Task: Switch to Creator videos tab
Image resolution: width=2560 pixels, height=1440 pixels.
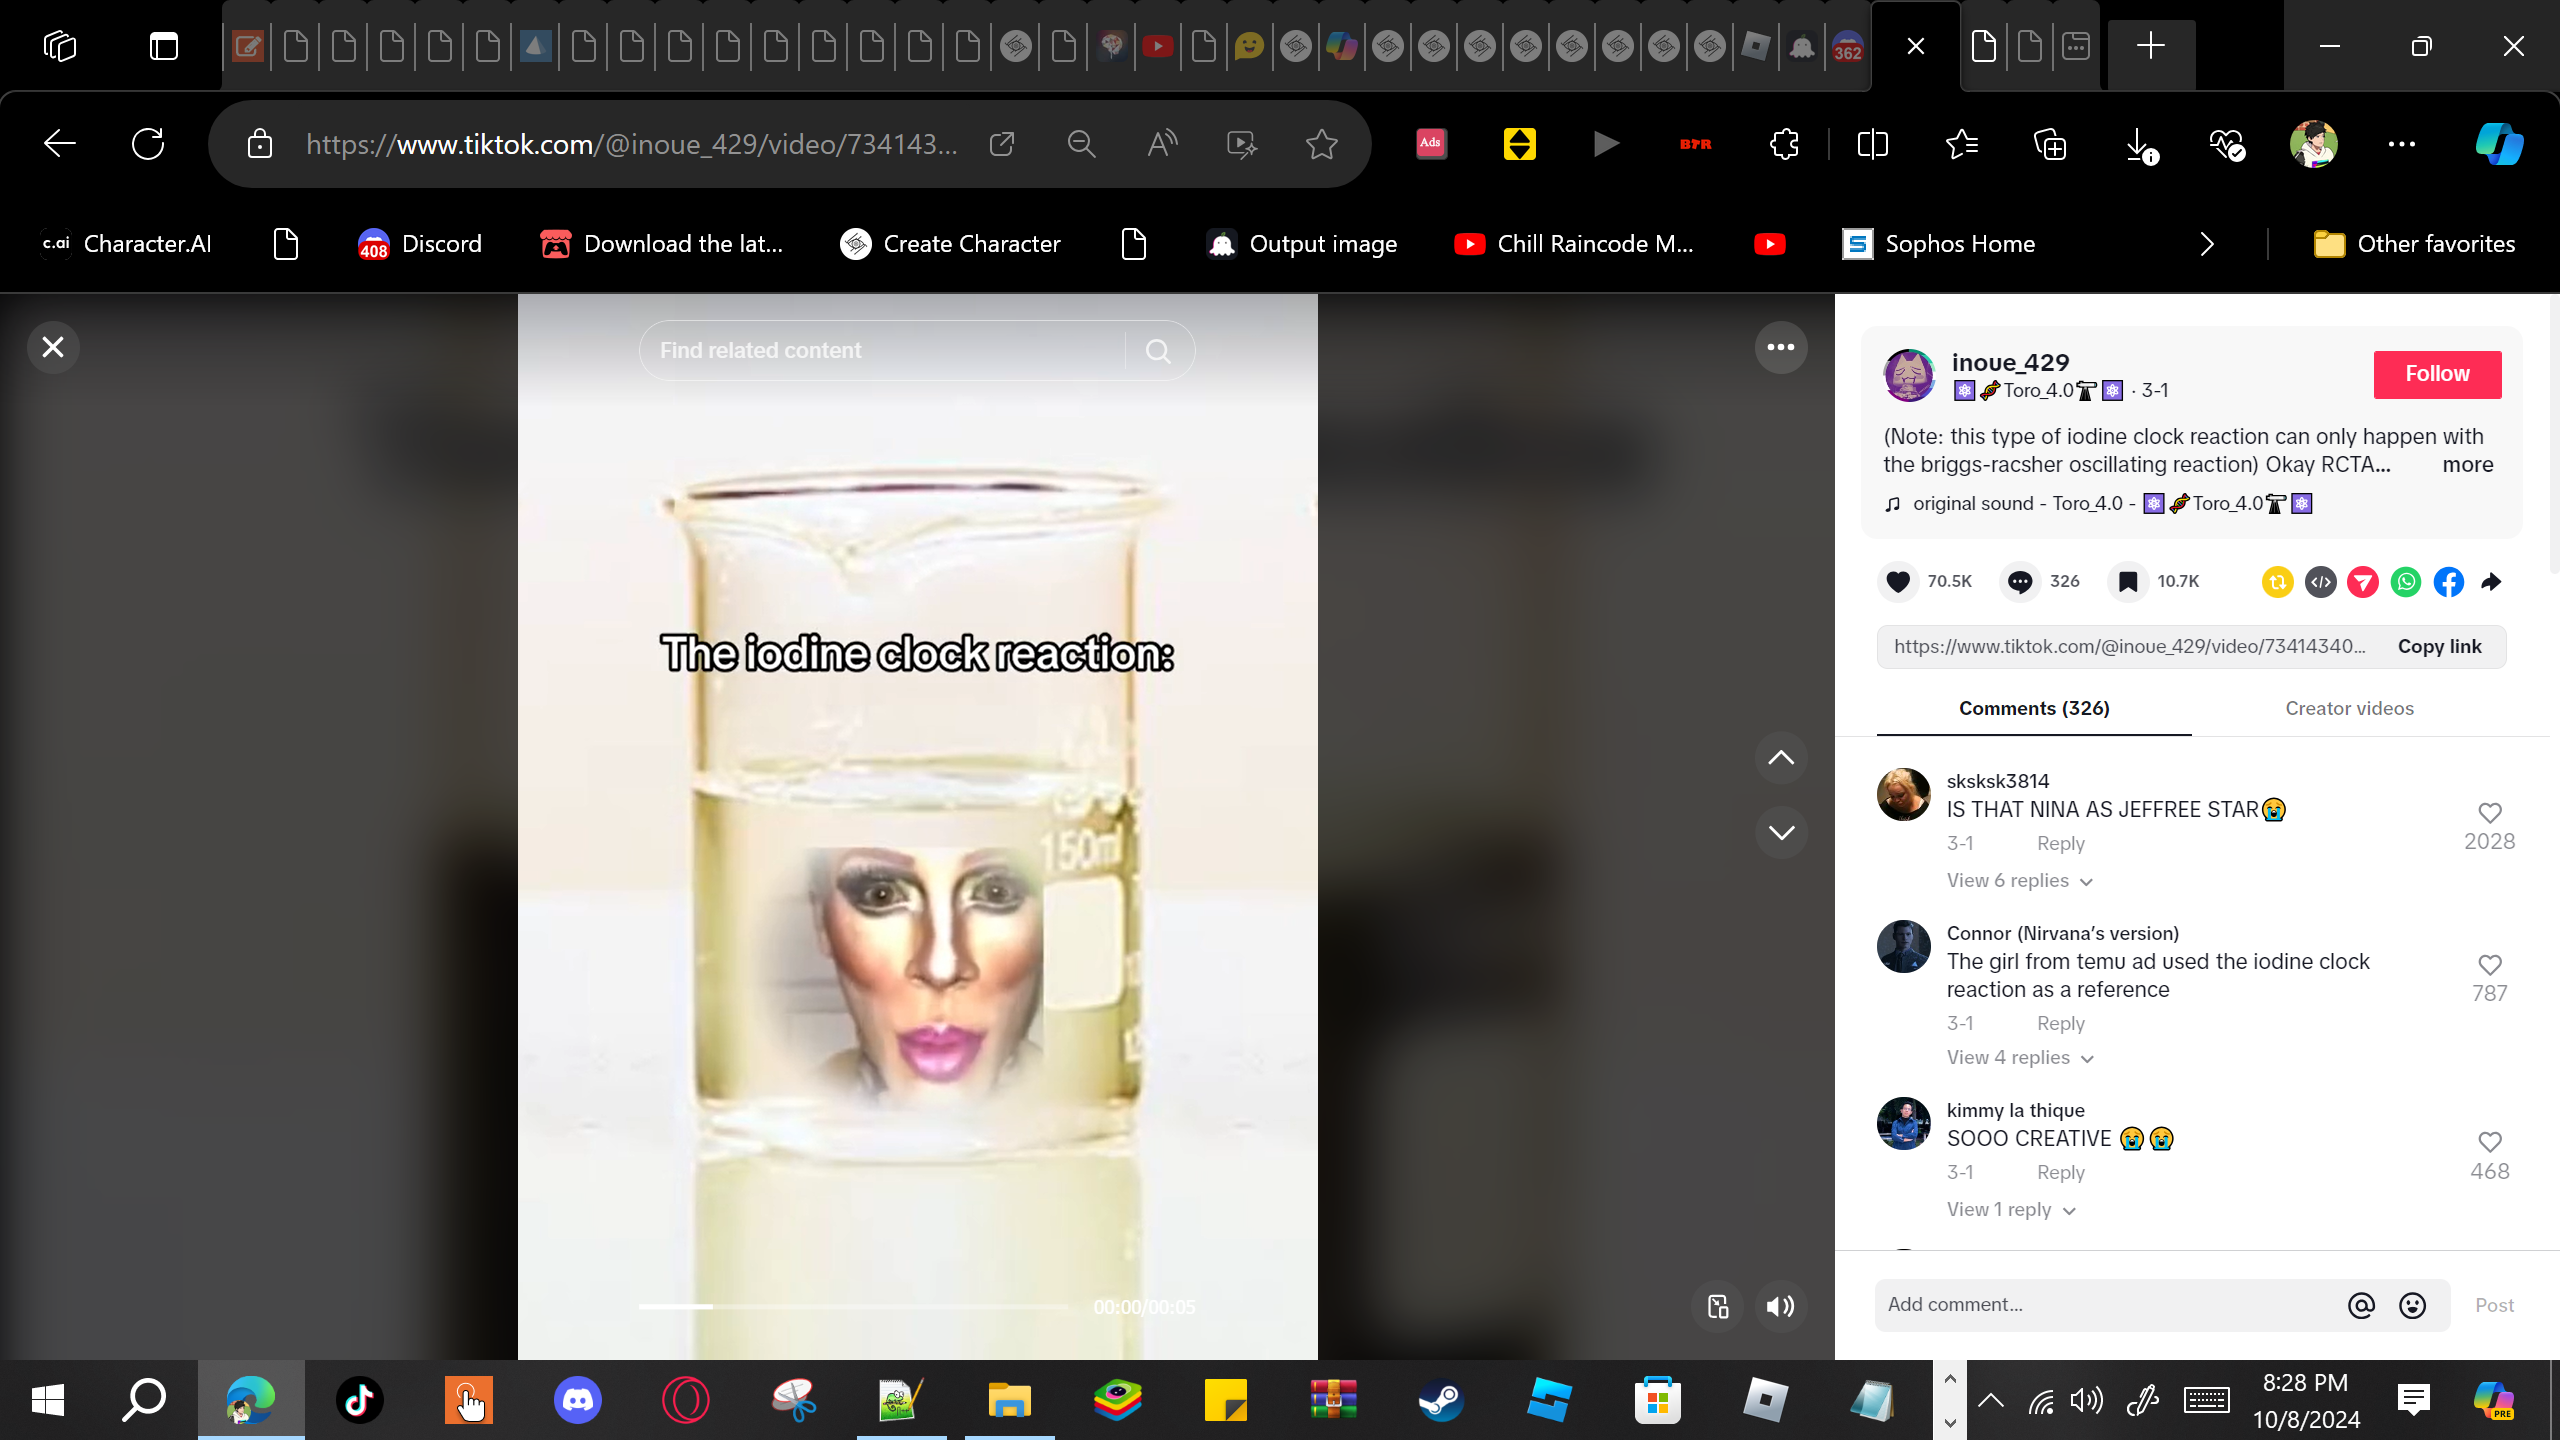Action: point(2349,708)
